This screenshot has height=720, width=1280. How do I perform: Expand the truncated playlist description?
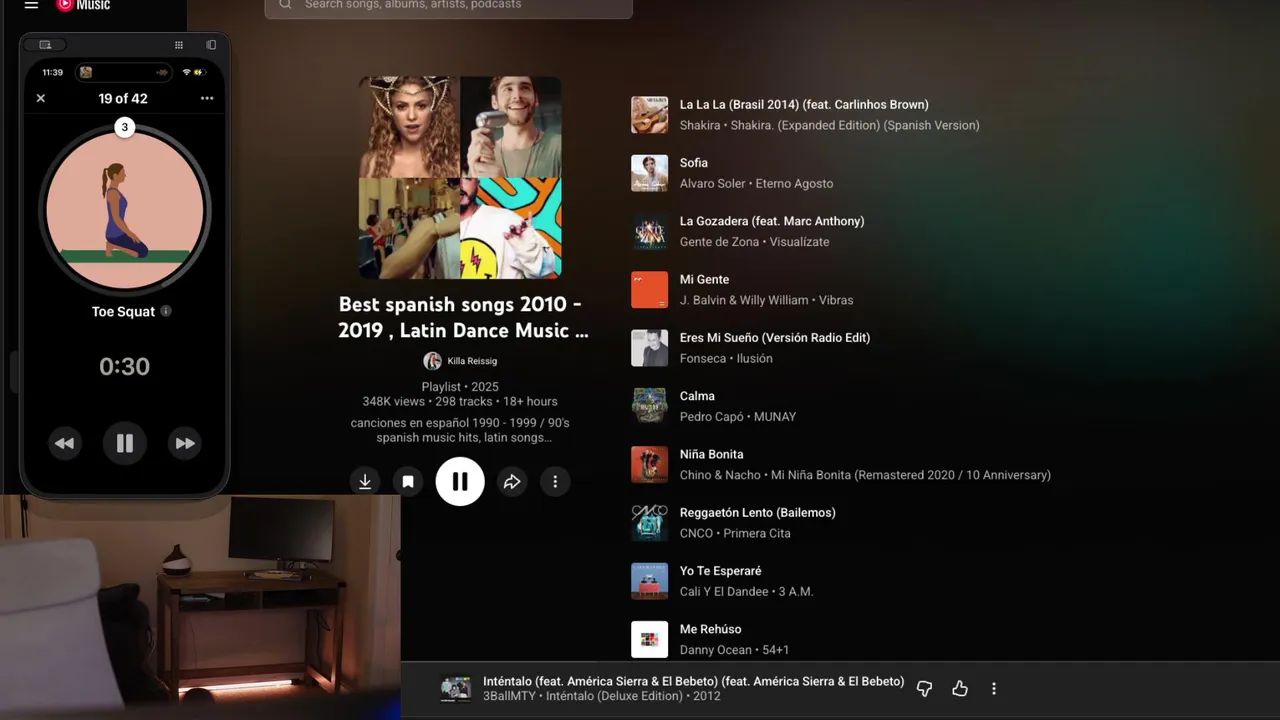click(x=460, y=430)
